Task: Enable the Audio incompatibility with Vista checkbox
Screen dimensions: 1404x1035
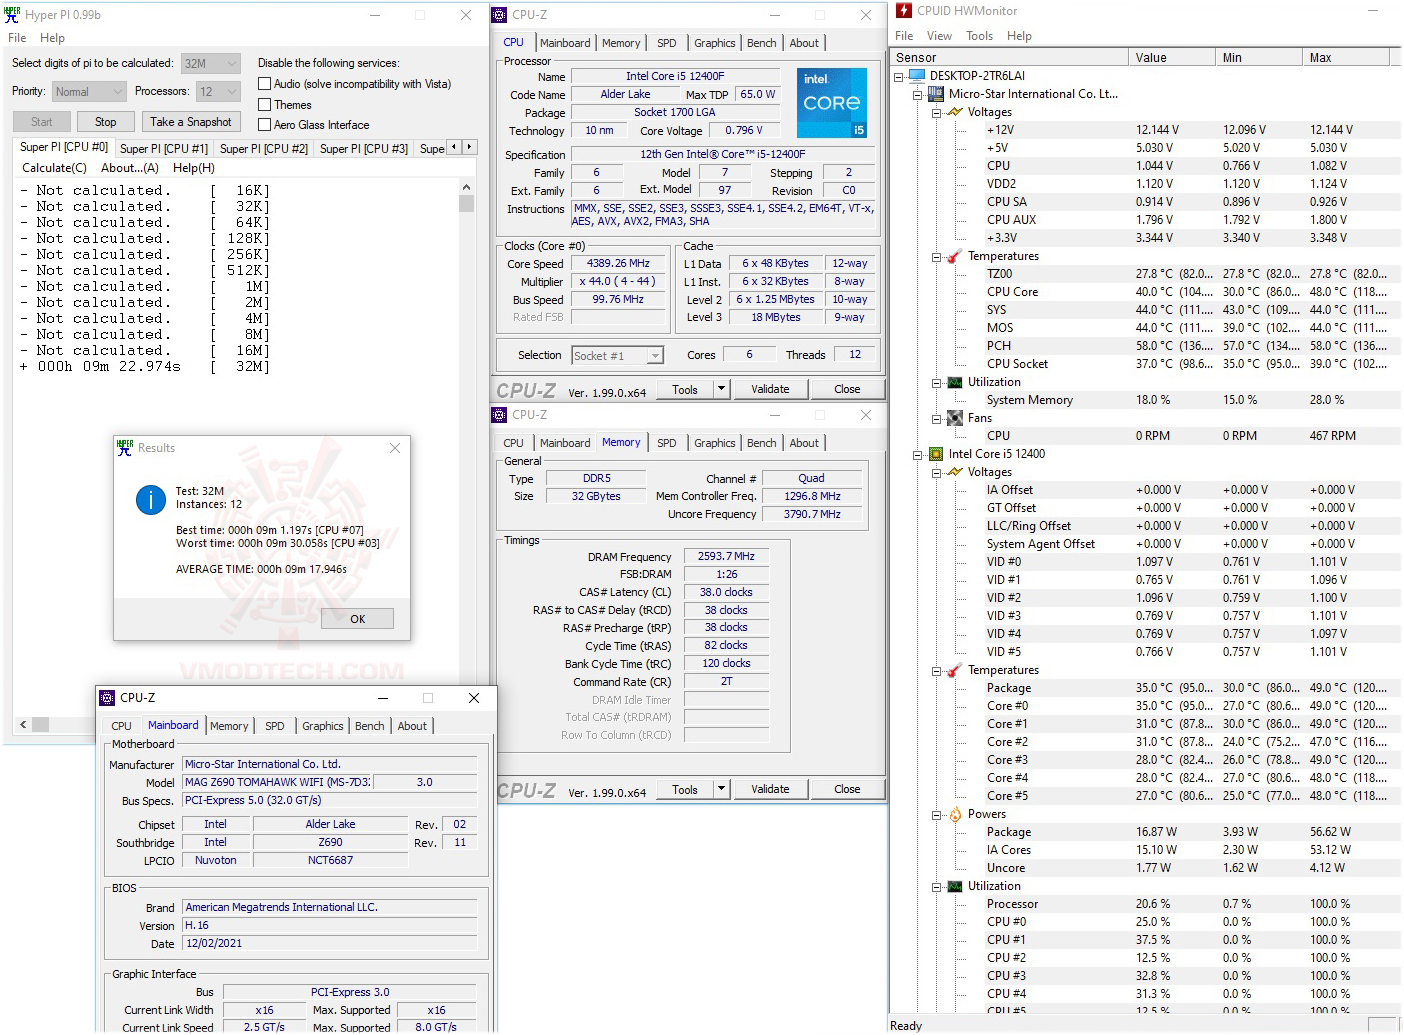Action: 265,84
